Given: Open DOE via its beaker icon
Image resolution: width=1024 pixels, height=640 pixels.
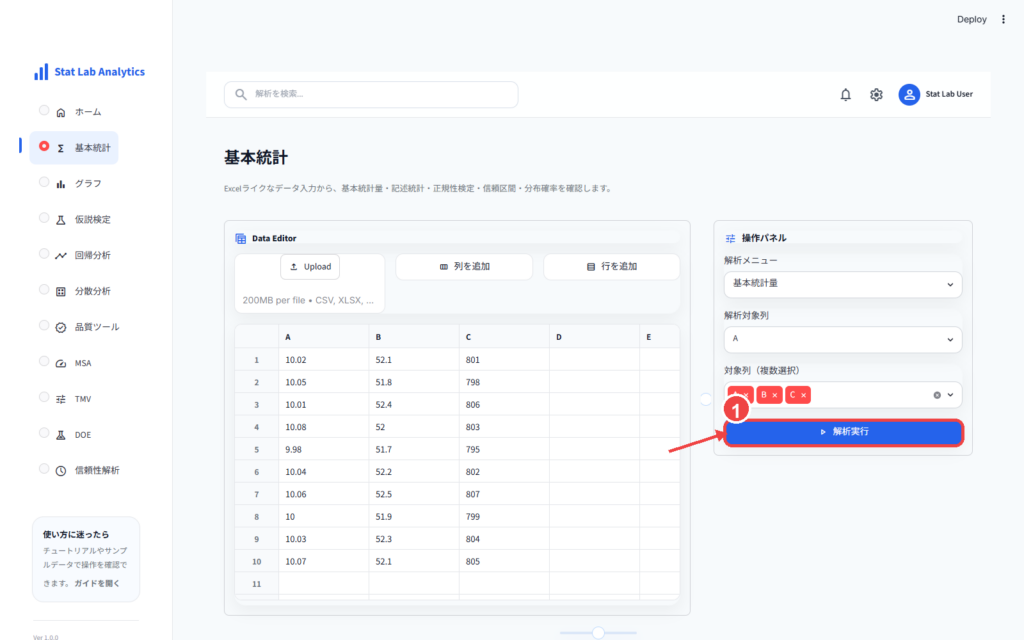Looking at the screenshot, I should tap(61, 435).
